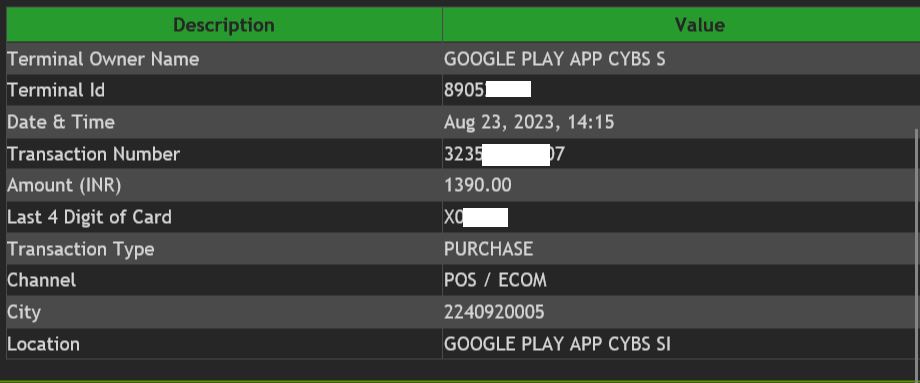
Task: Select the Transaction Type label
Action: 81,249
